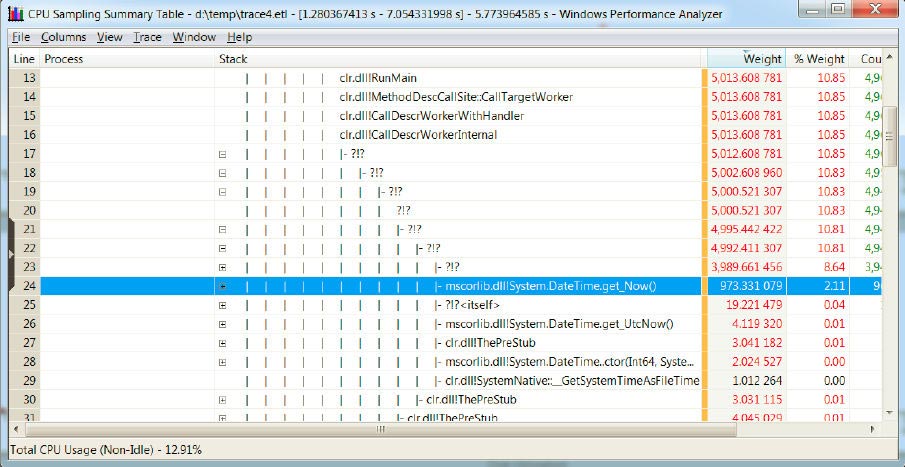Click weight value 5,012.608 781
This screenshot has width=905, height=467.
pyautogui.click(x=747, y=154)
